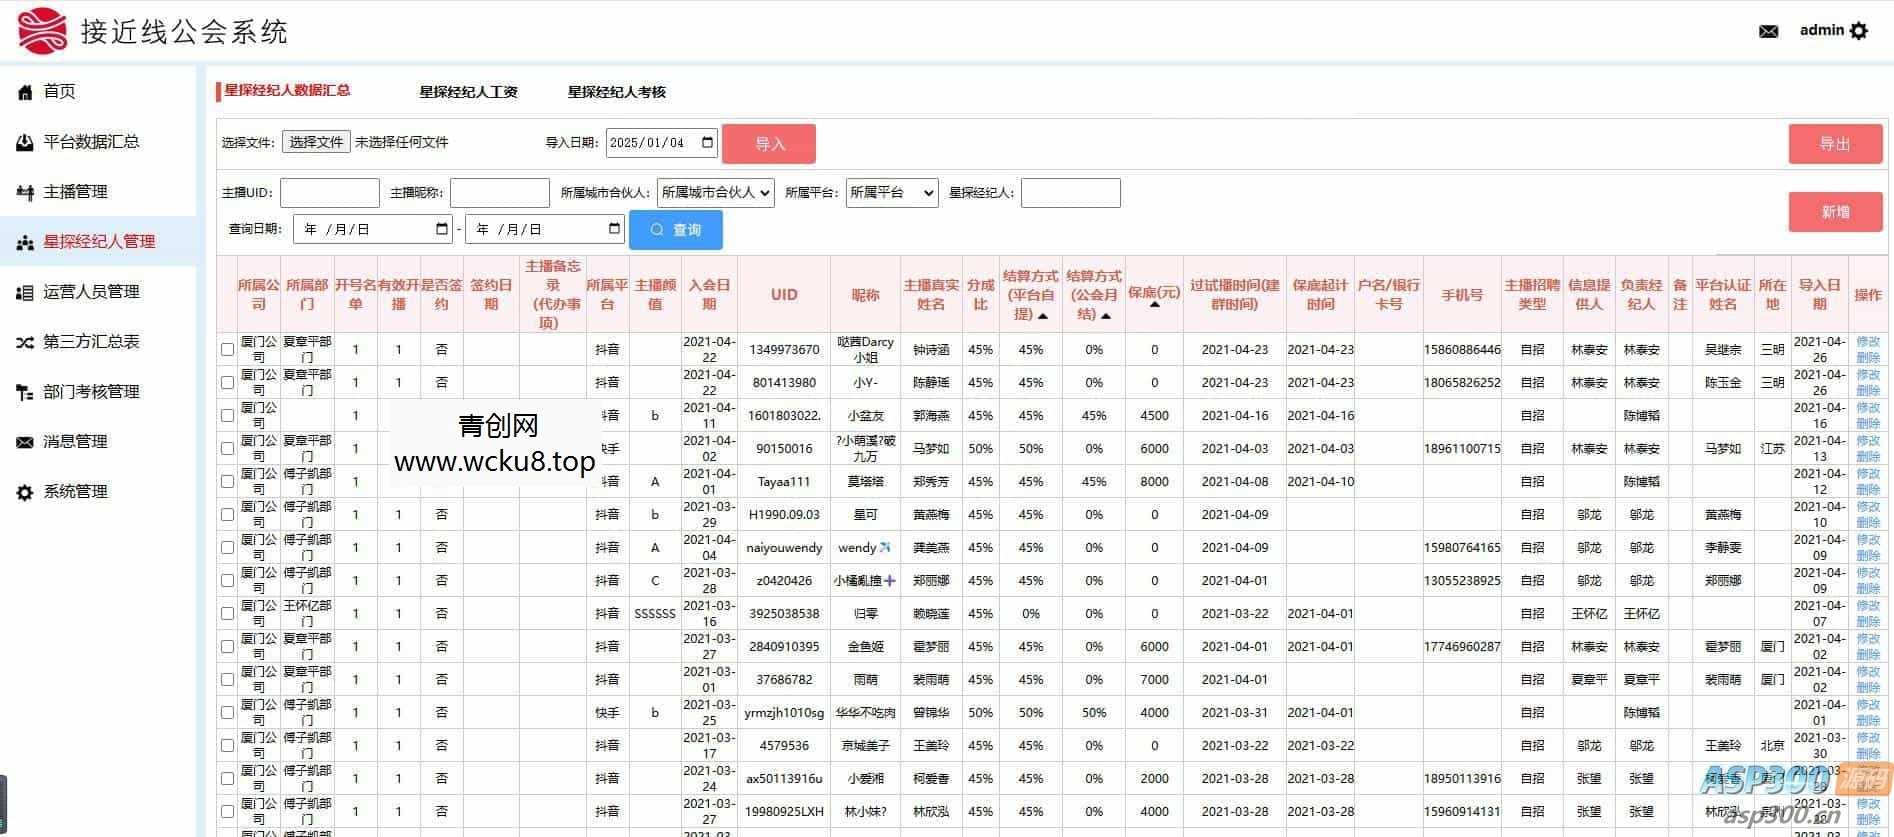Screen dimensions: 1894x837
Task: Click the 运营人员管理 sidebar icon
Action: tap(25, 292)
